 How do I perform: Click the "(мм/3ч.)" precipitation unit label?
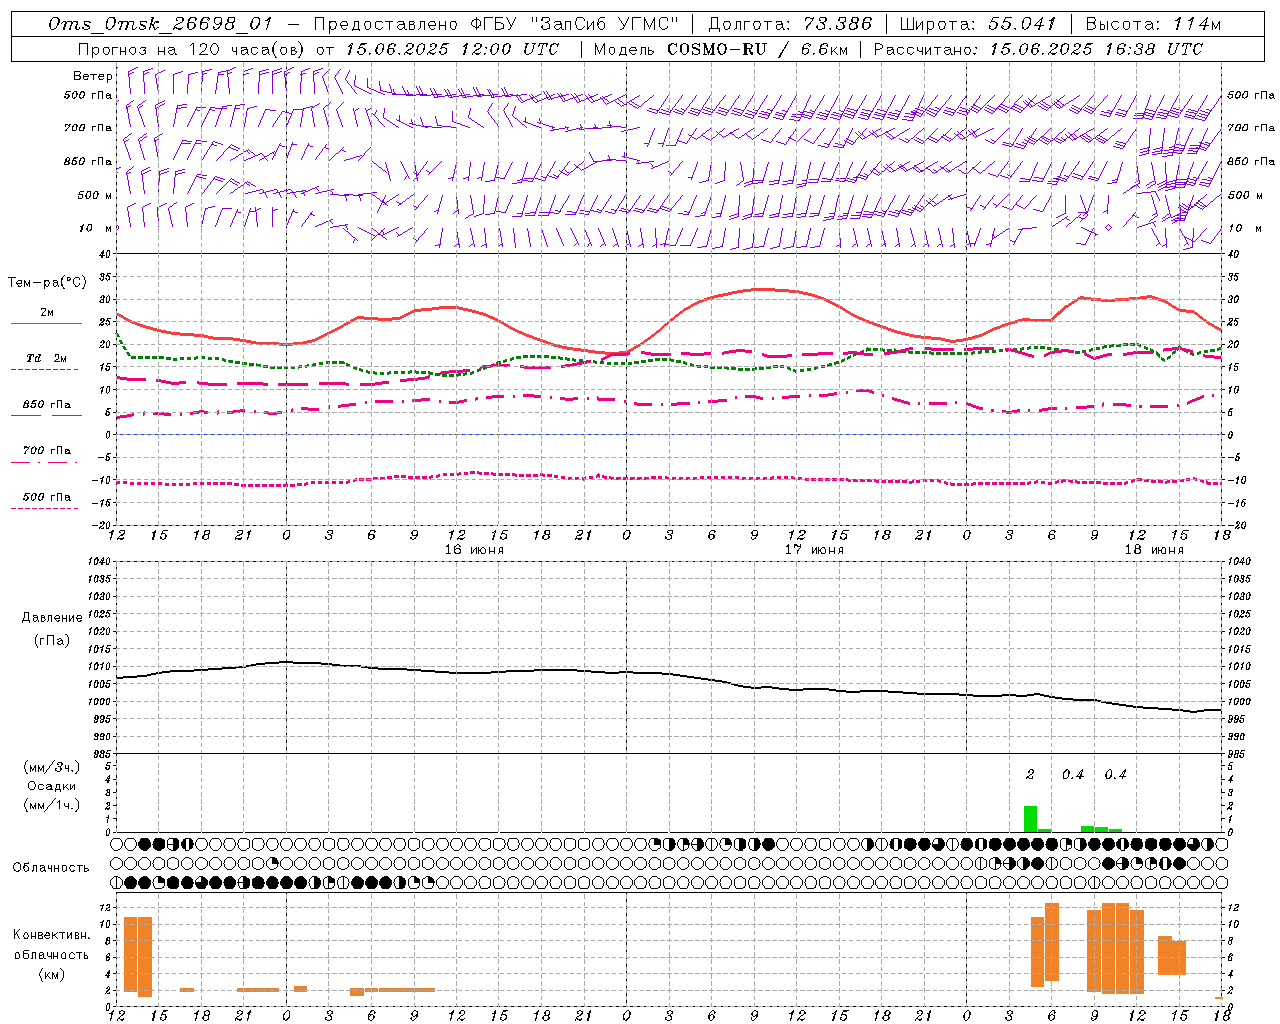pos(51,767)
